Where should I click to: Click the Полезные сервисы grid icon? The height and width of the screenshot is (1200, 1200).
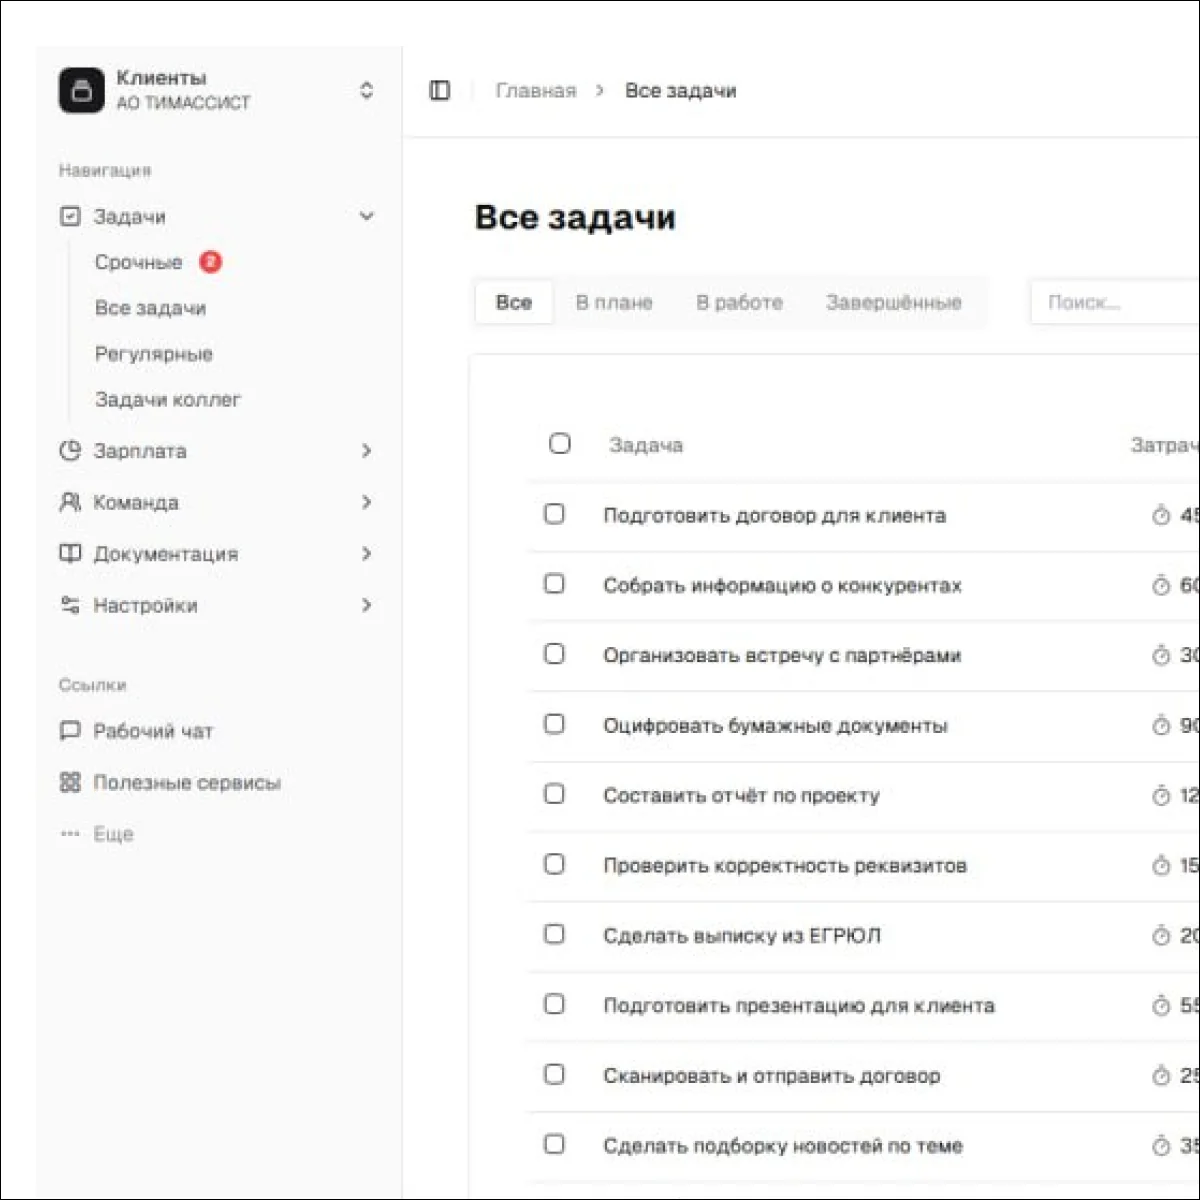pos(70,782)
